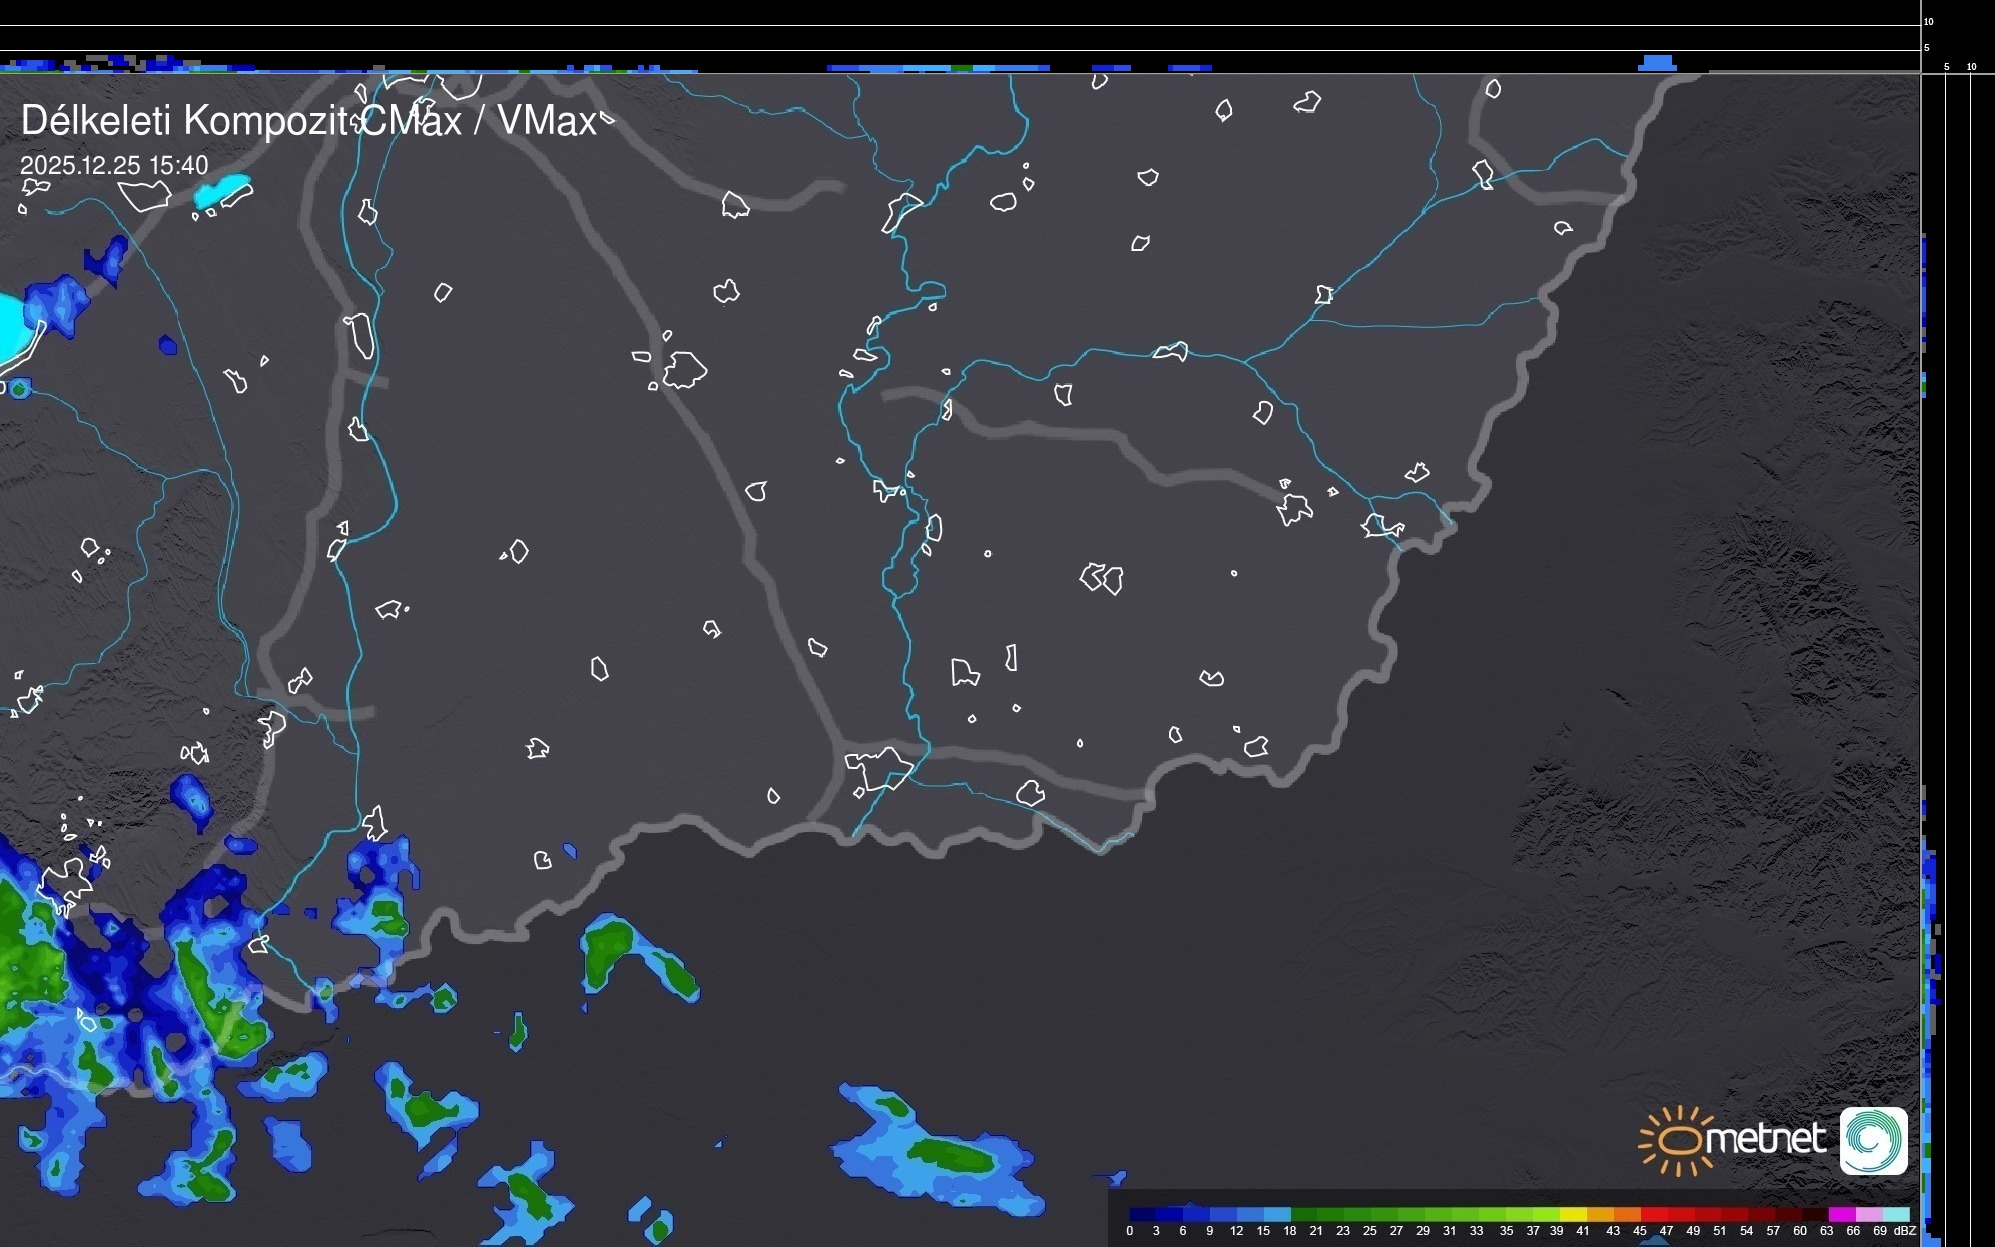Screen dimensions: 1995x1247
Task: Select the red 45 dBZ legend swatch
Action: (x=1654, y=1214)
